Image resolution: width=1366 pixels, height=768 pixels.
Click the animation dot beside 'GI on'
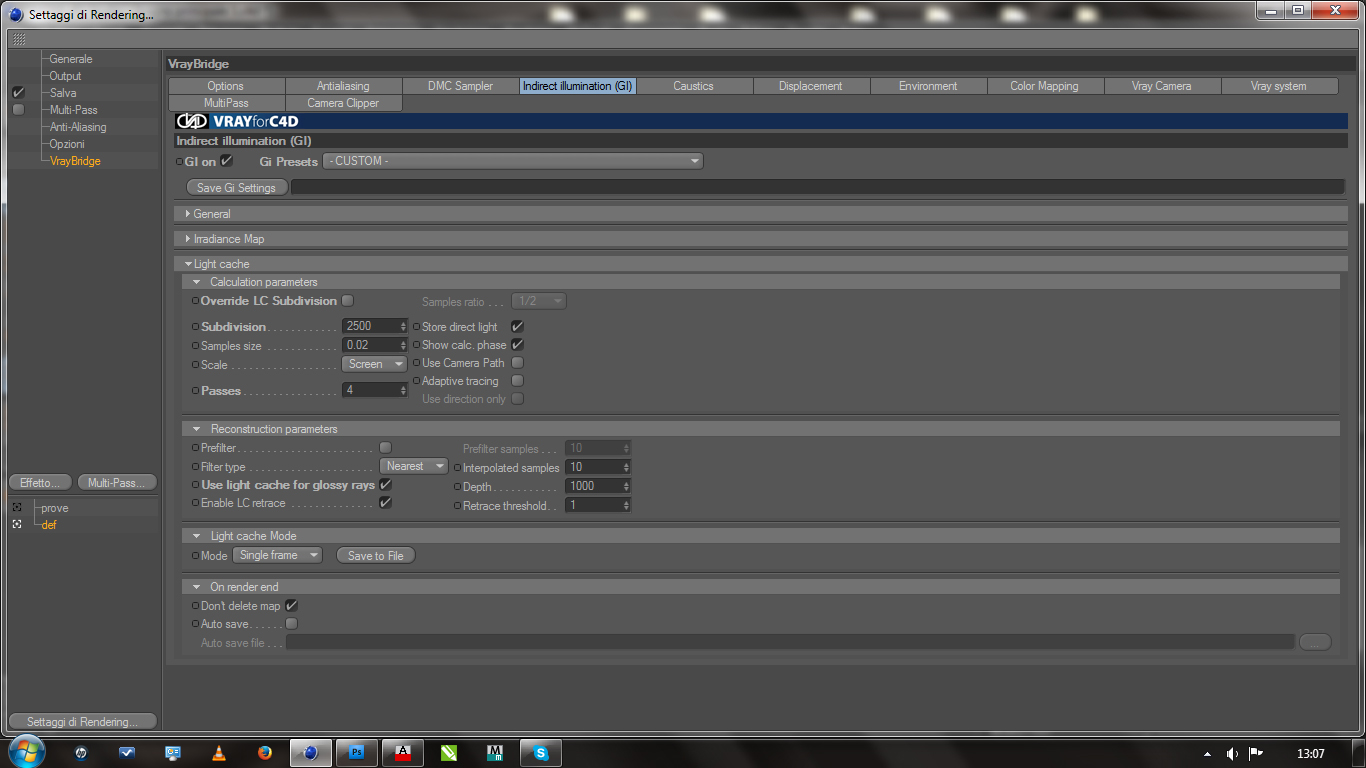point(179,162)
